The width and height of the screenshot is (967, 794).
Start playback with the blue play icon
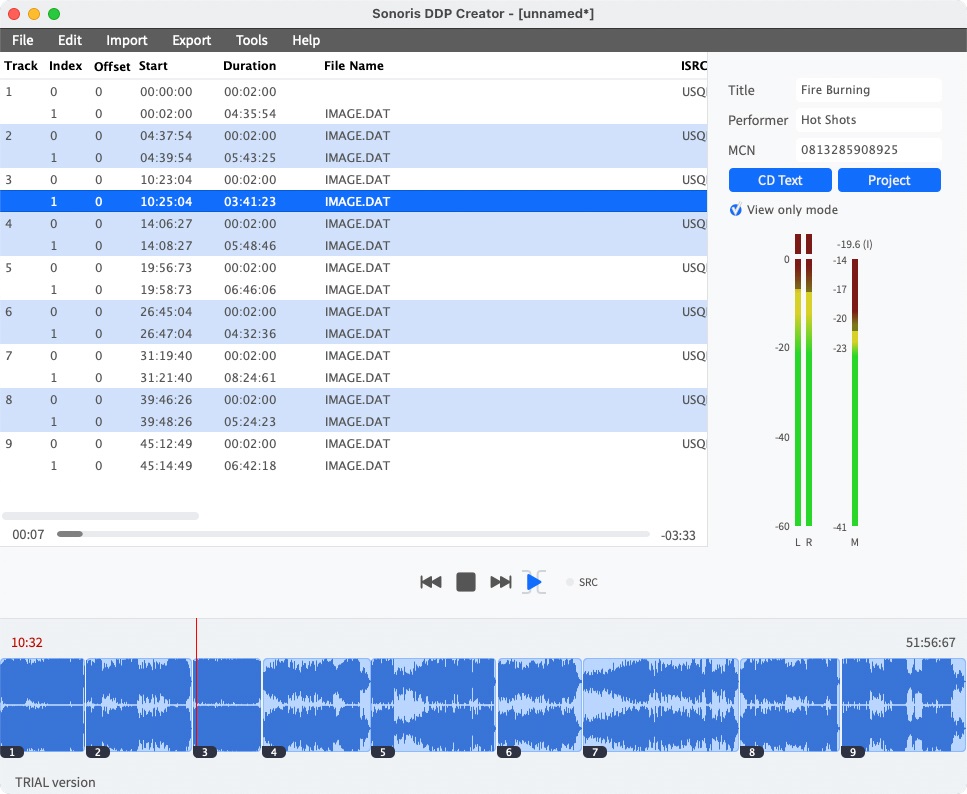[x=533, y=581]
